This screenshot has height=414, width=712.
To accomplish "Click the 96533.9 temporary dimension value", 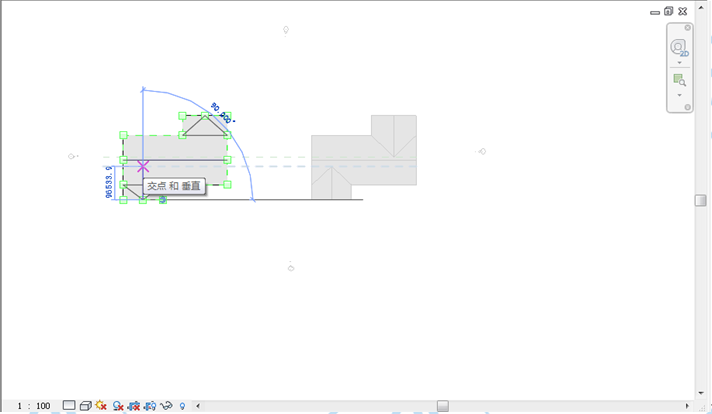I will point(109,184).
